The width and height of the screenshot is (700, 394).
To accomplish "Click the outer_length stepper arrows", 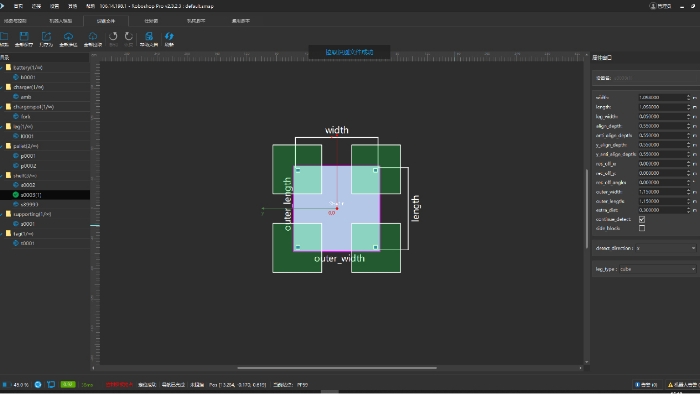I will (688, 201).
